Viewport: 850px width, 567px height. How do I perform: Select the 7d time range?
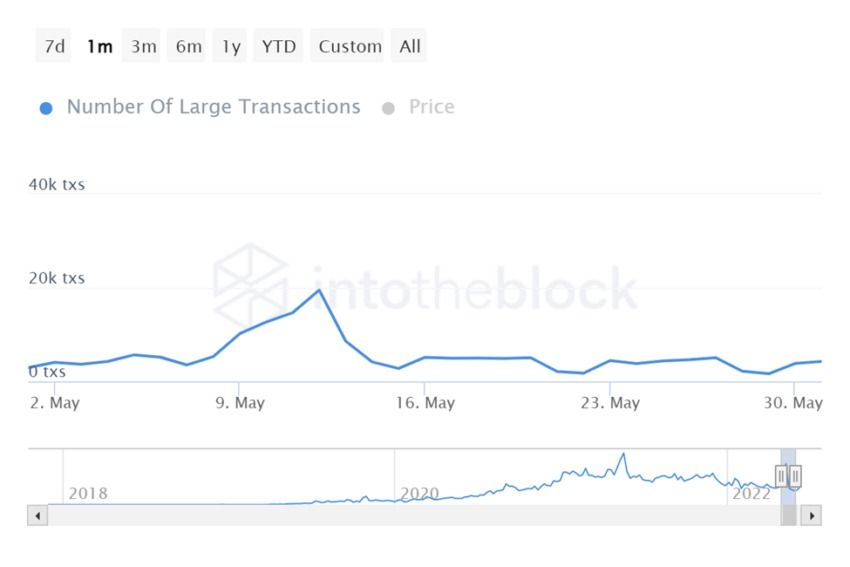pyautogui.click(x=53, y=46)
